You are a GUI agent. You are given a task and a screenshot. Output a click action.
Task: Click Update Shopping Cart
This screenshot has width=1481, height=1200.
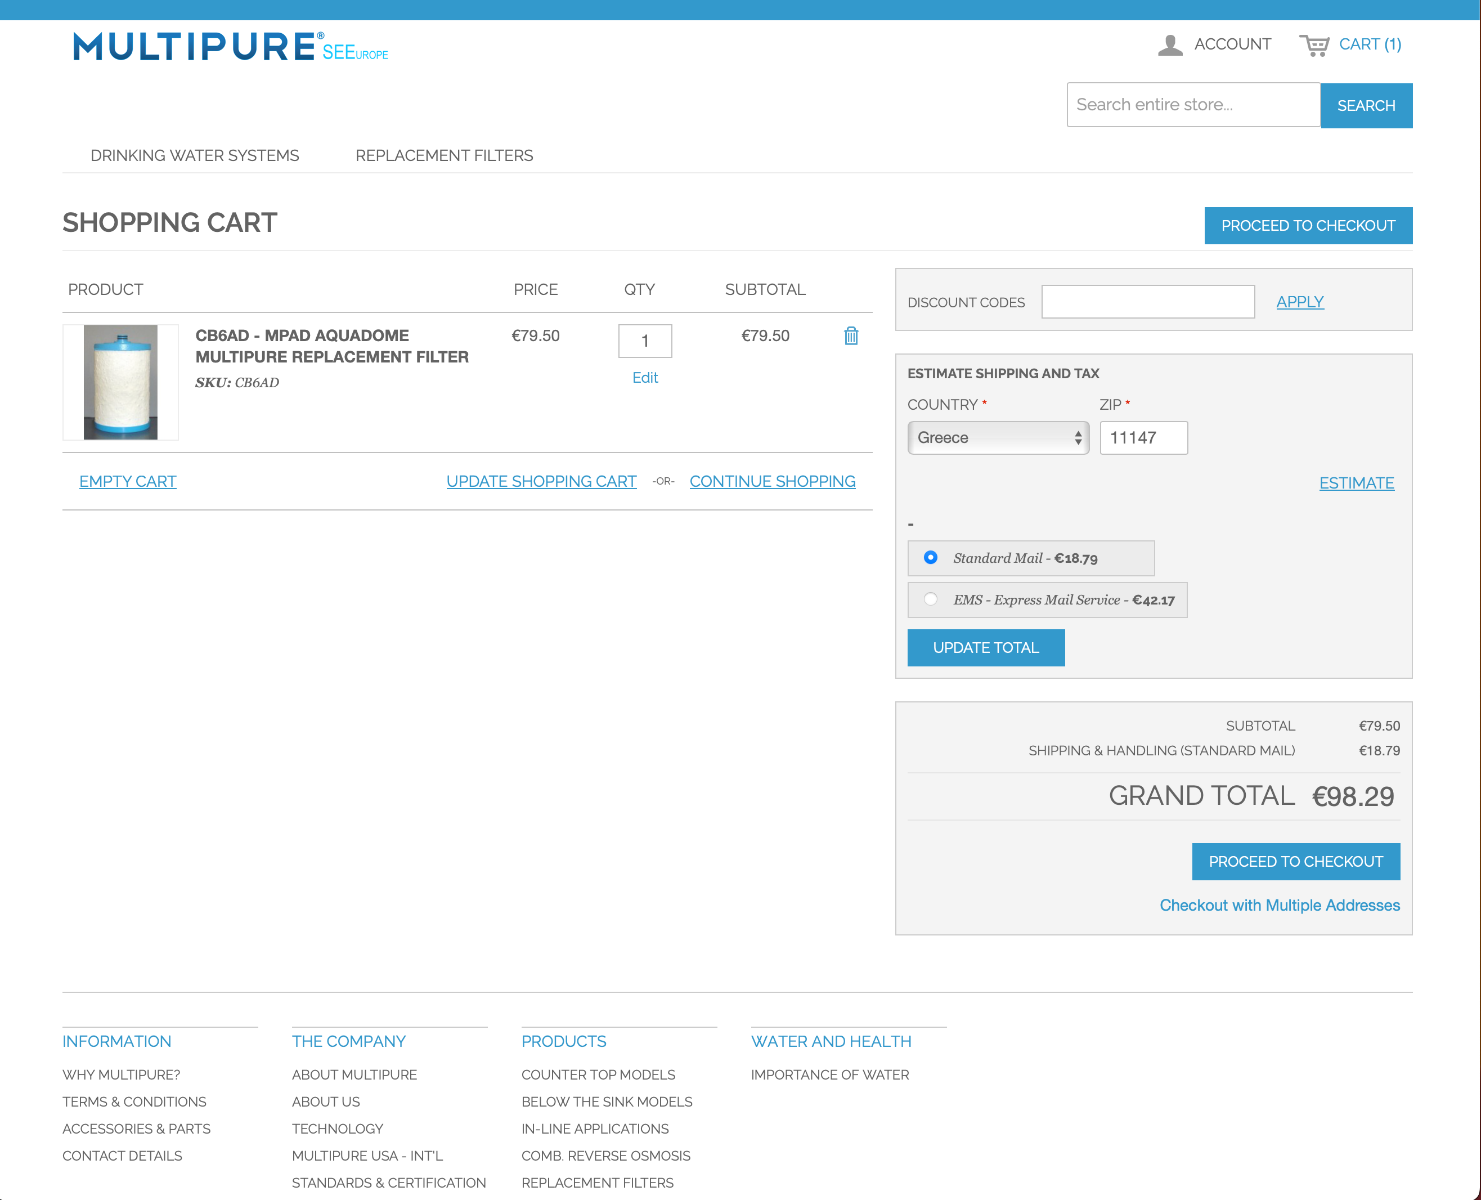[541, 481]
